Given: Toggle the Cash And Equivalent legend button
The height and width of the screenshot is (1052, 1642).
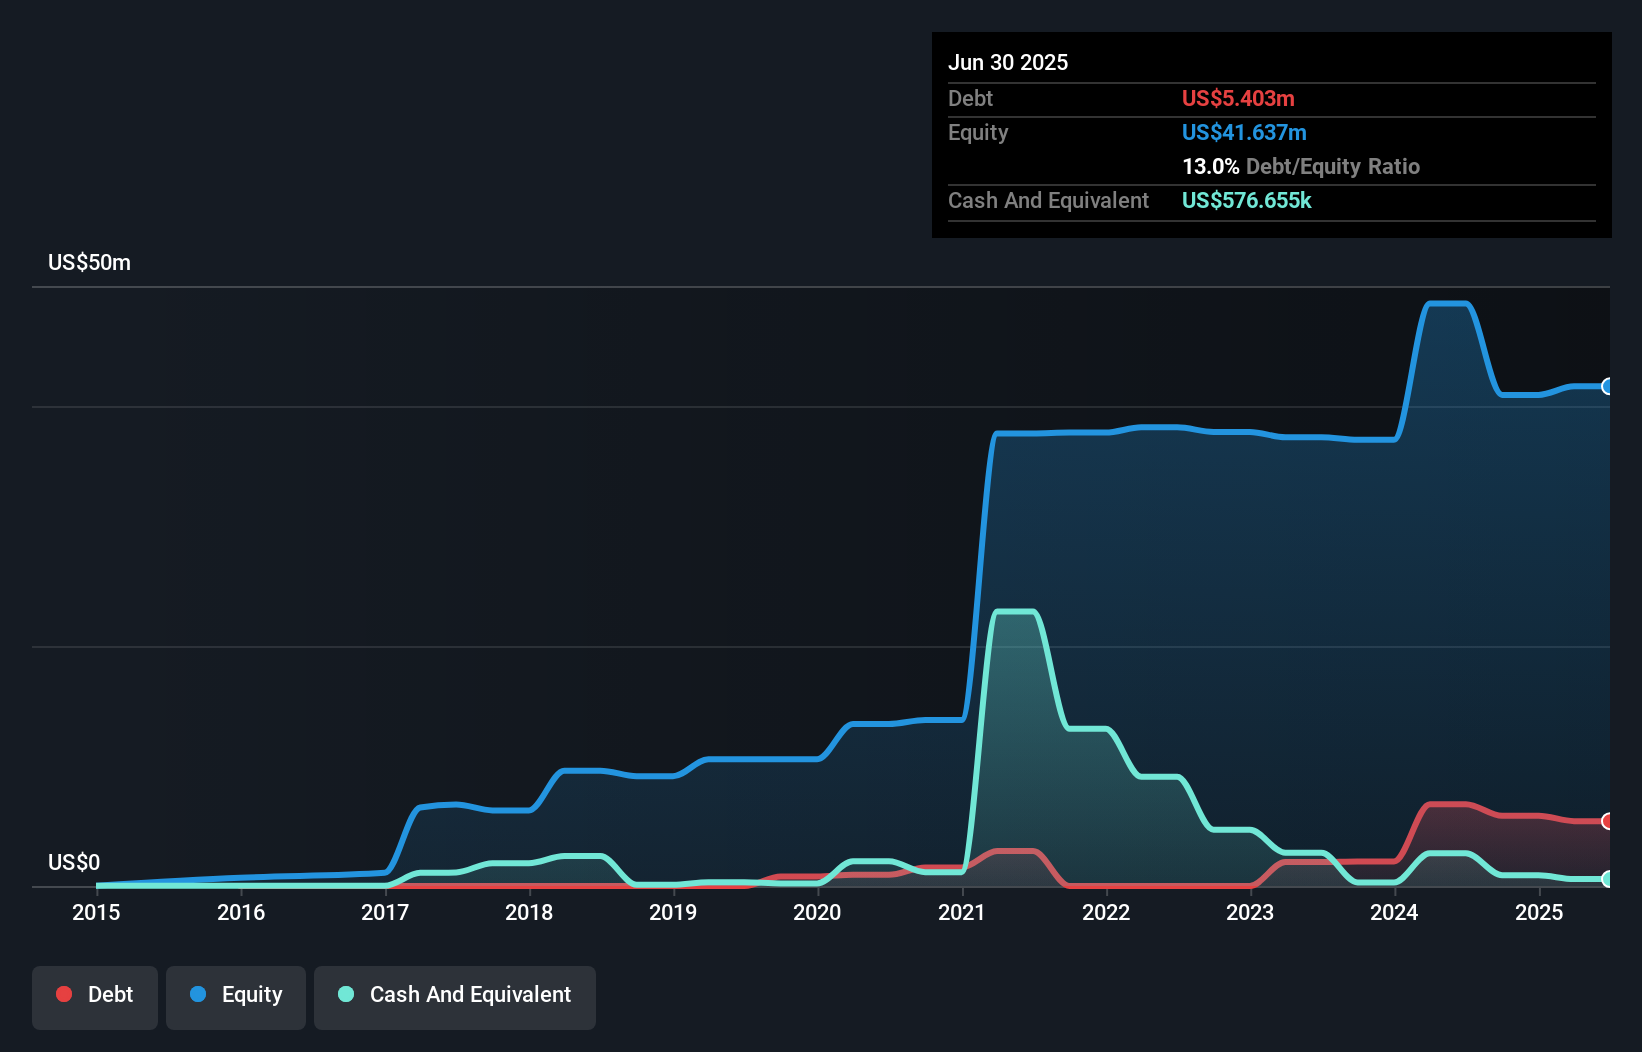Looking at the screenshot, I should tap(455, 997).
